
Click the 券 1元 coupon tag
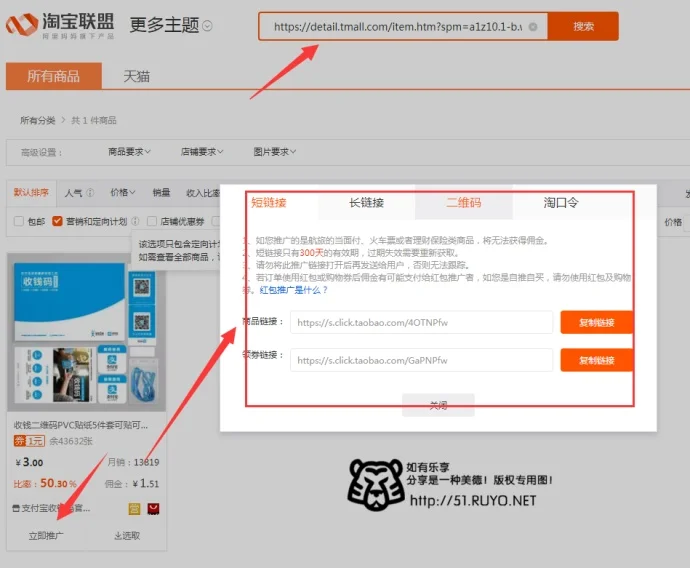point(29,441)
